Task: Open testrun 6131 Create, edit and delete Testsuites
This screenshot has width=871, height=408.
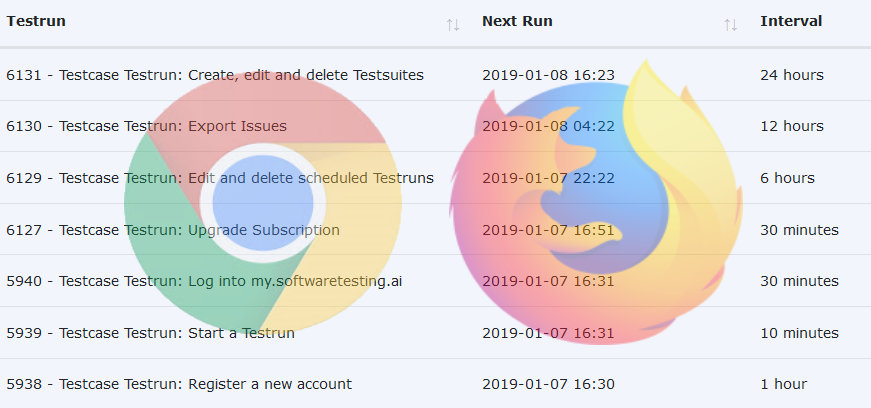Action: 215,75
